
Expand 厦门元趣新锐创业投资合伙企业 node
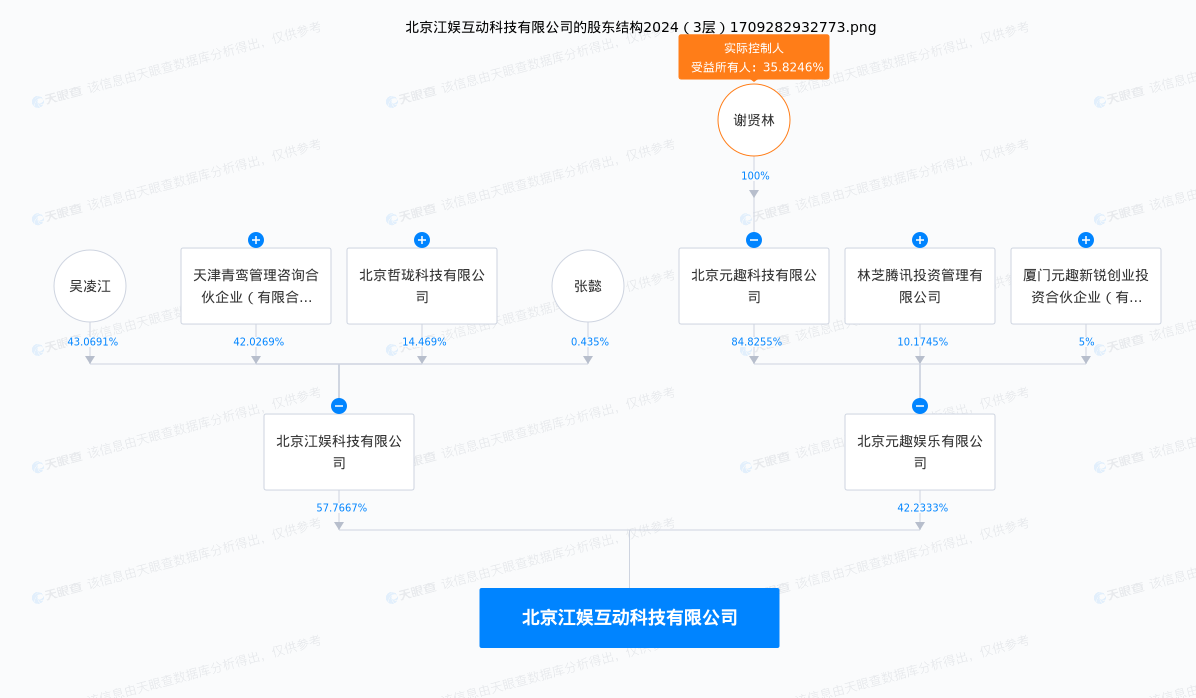[x=1086, y=240]
